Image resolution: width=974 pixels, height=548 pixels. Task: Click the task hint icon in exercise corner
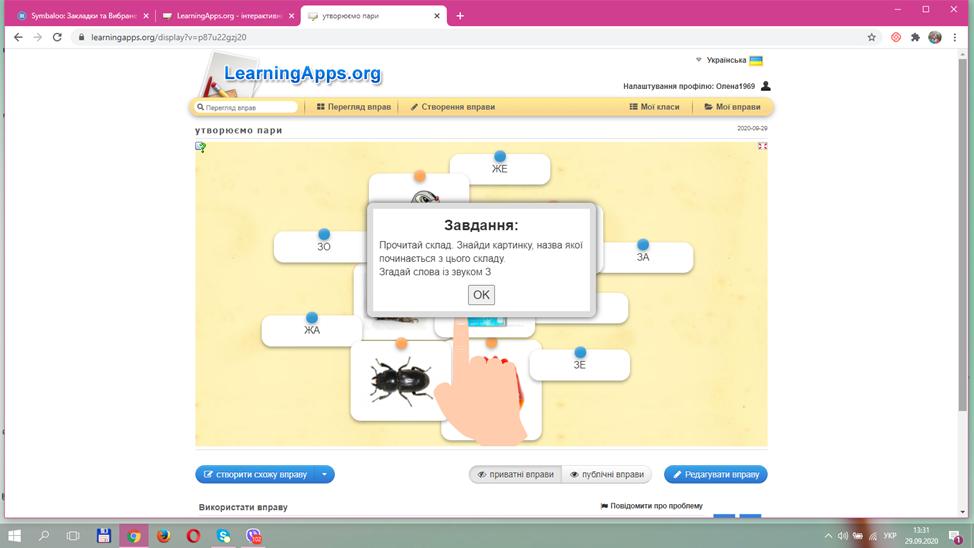201,147
